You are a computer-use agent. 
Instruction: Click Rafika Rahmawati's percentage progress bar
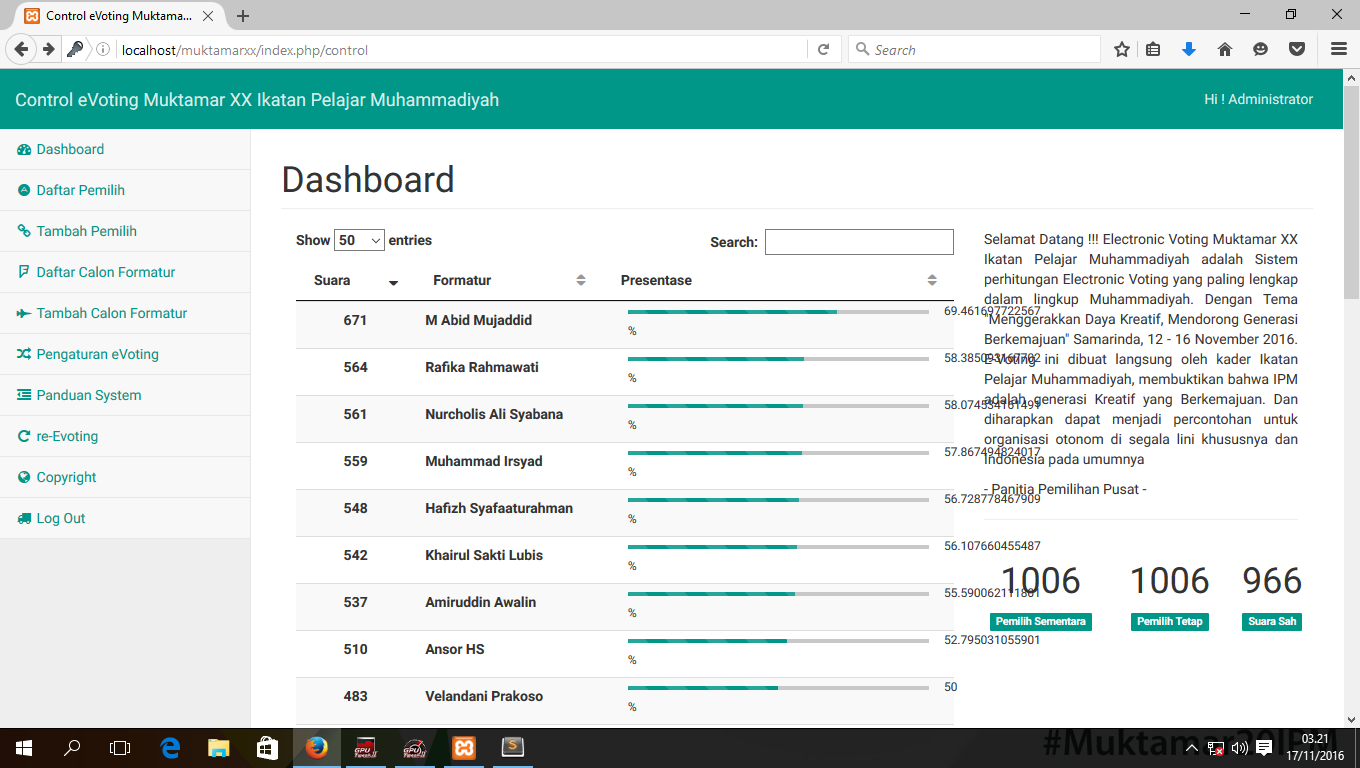pyautogui.click(x=778, y=359)
